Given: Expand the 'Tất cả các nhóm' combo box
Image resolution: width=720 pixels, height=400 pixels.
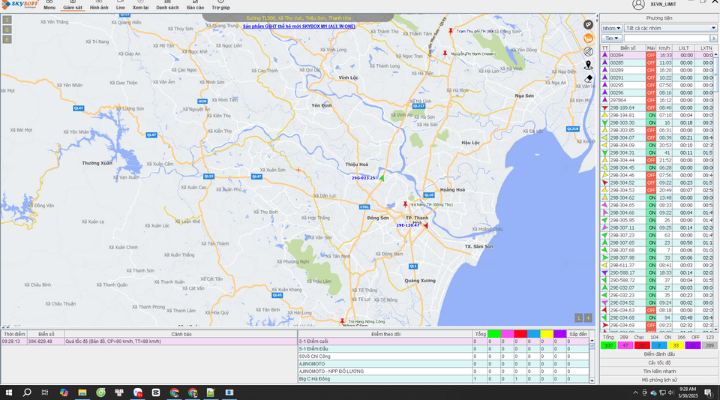Looking at the screenshot, I should (x=670, y=28).
